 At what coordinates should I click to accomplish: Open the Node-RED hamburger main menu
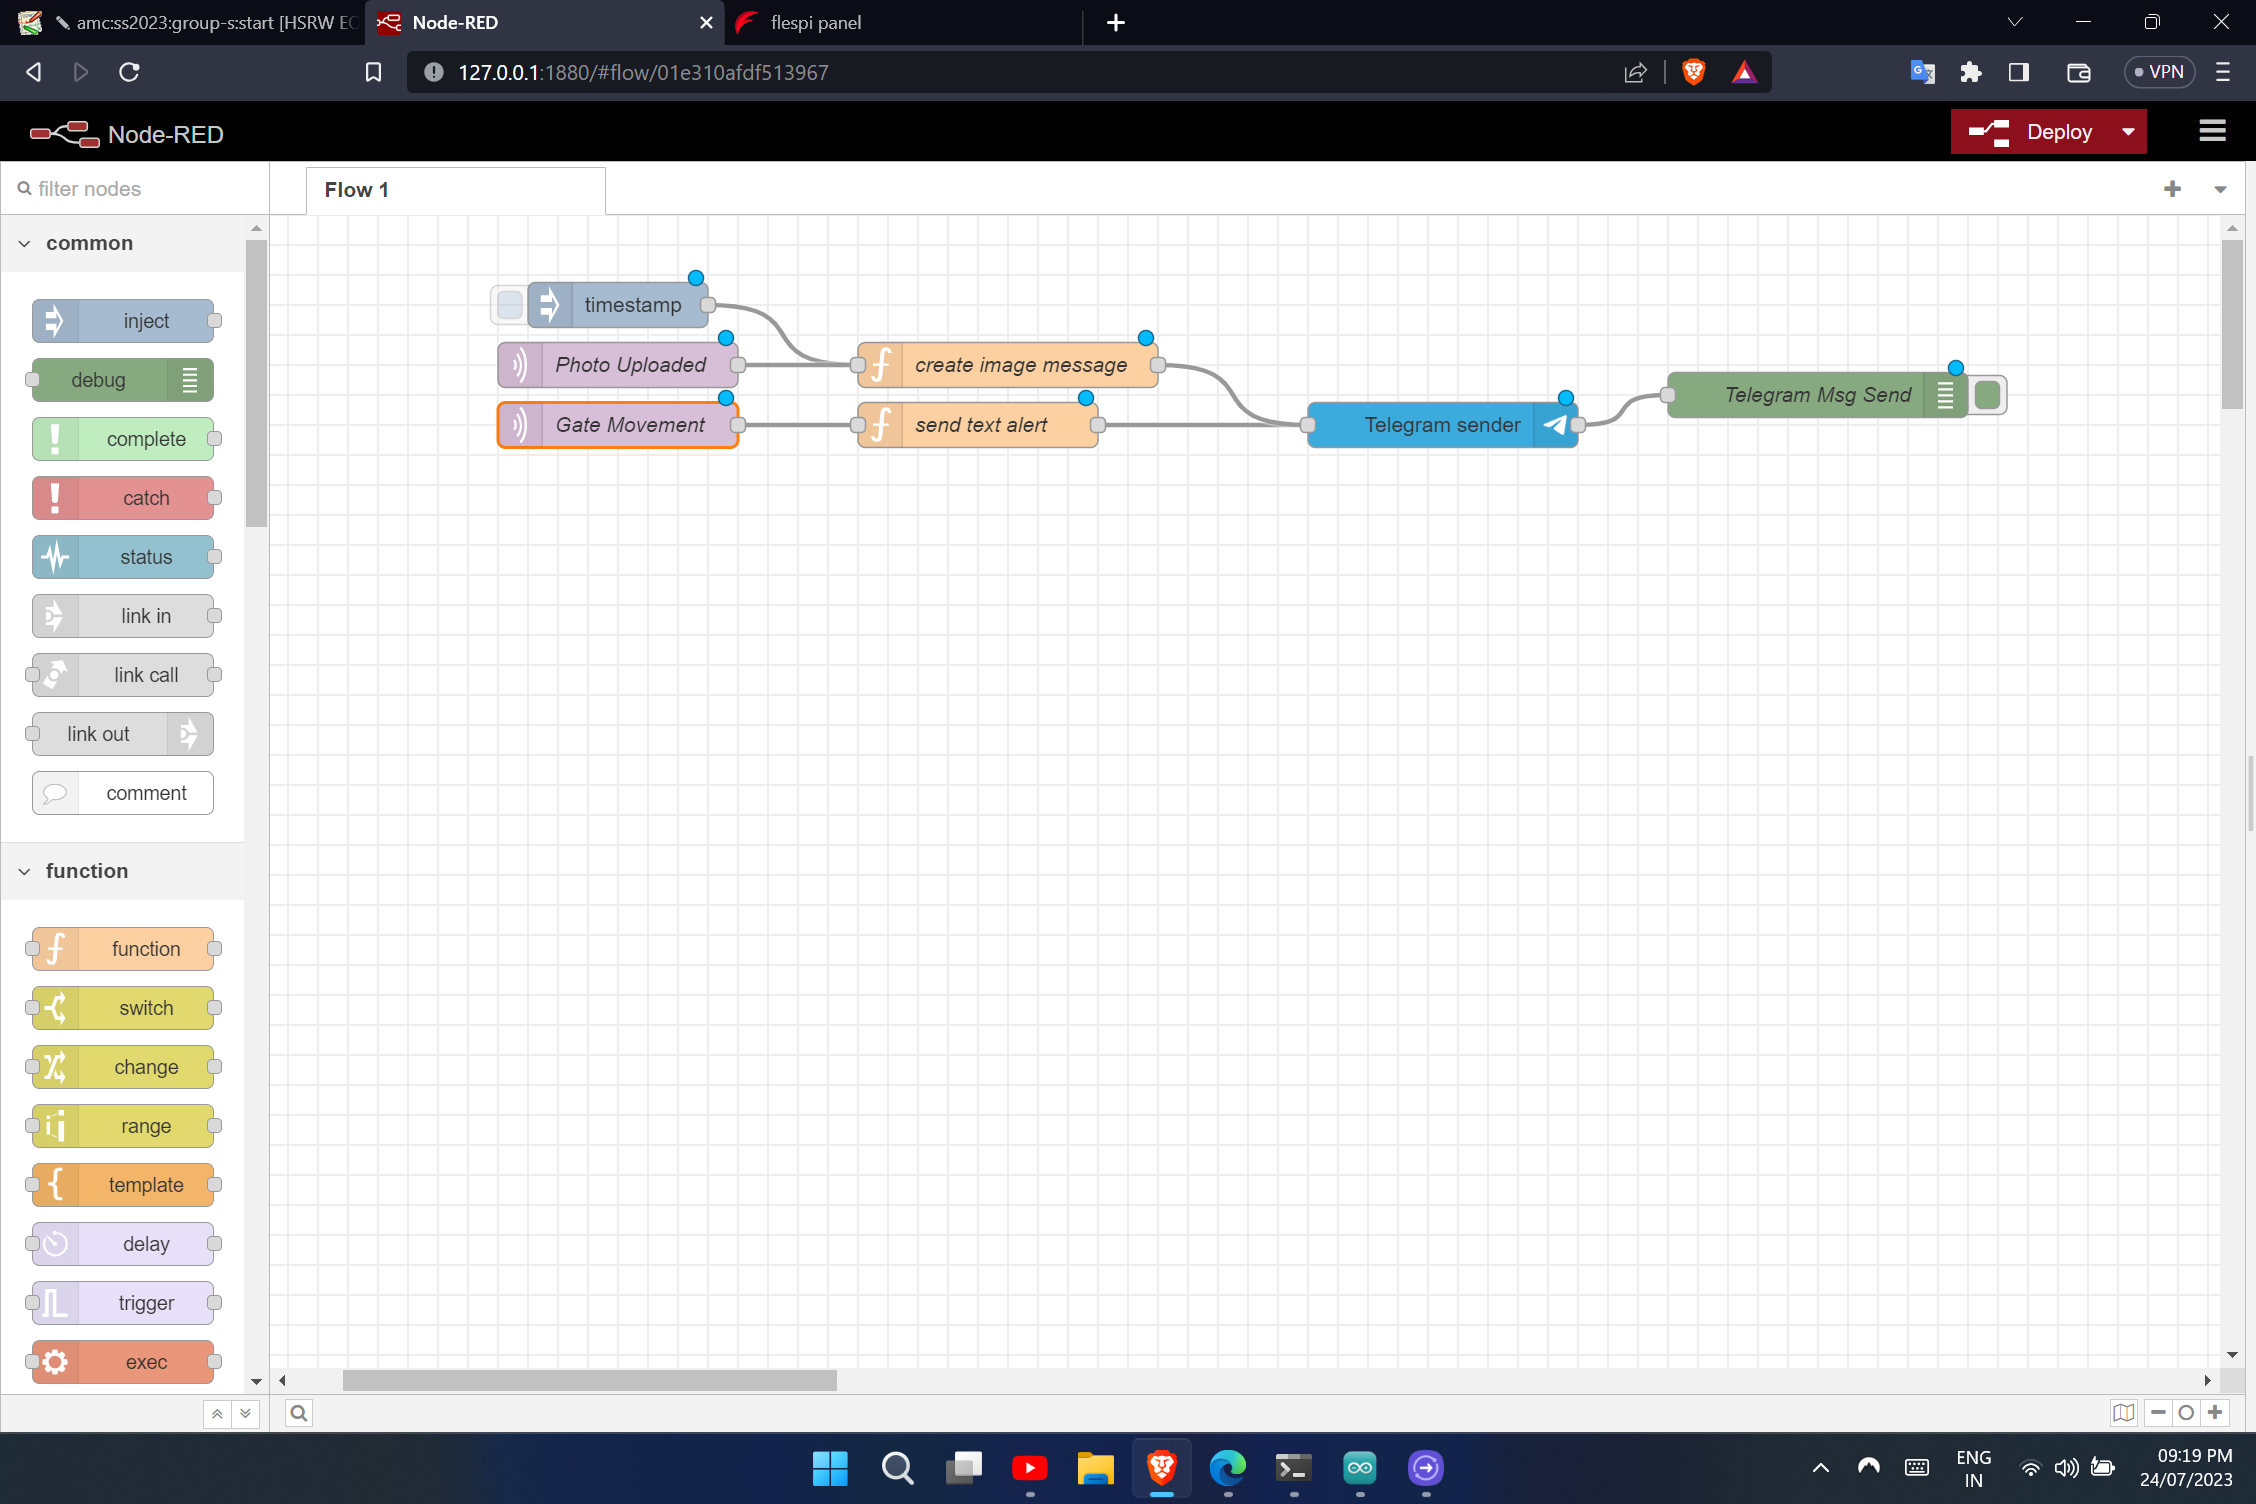pyautogui.click(x=2212, y=132)
